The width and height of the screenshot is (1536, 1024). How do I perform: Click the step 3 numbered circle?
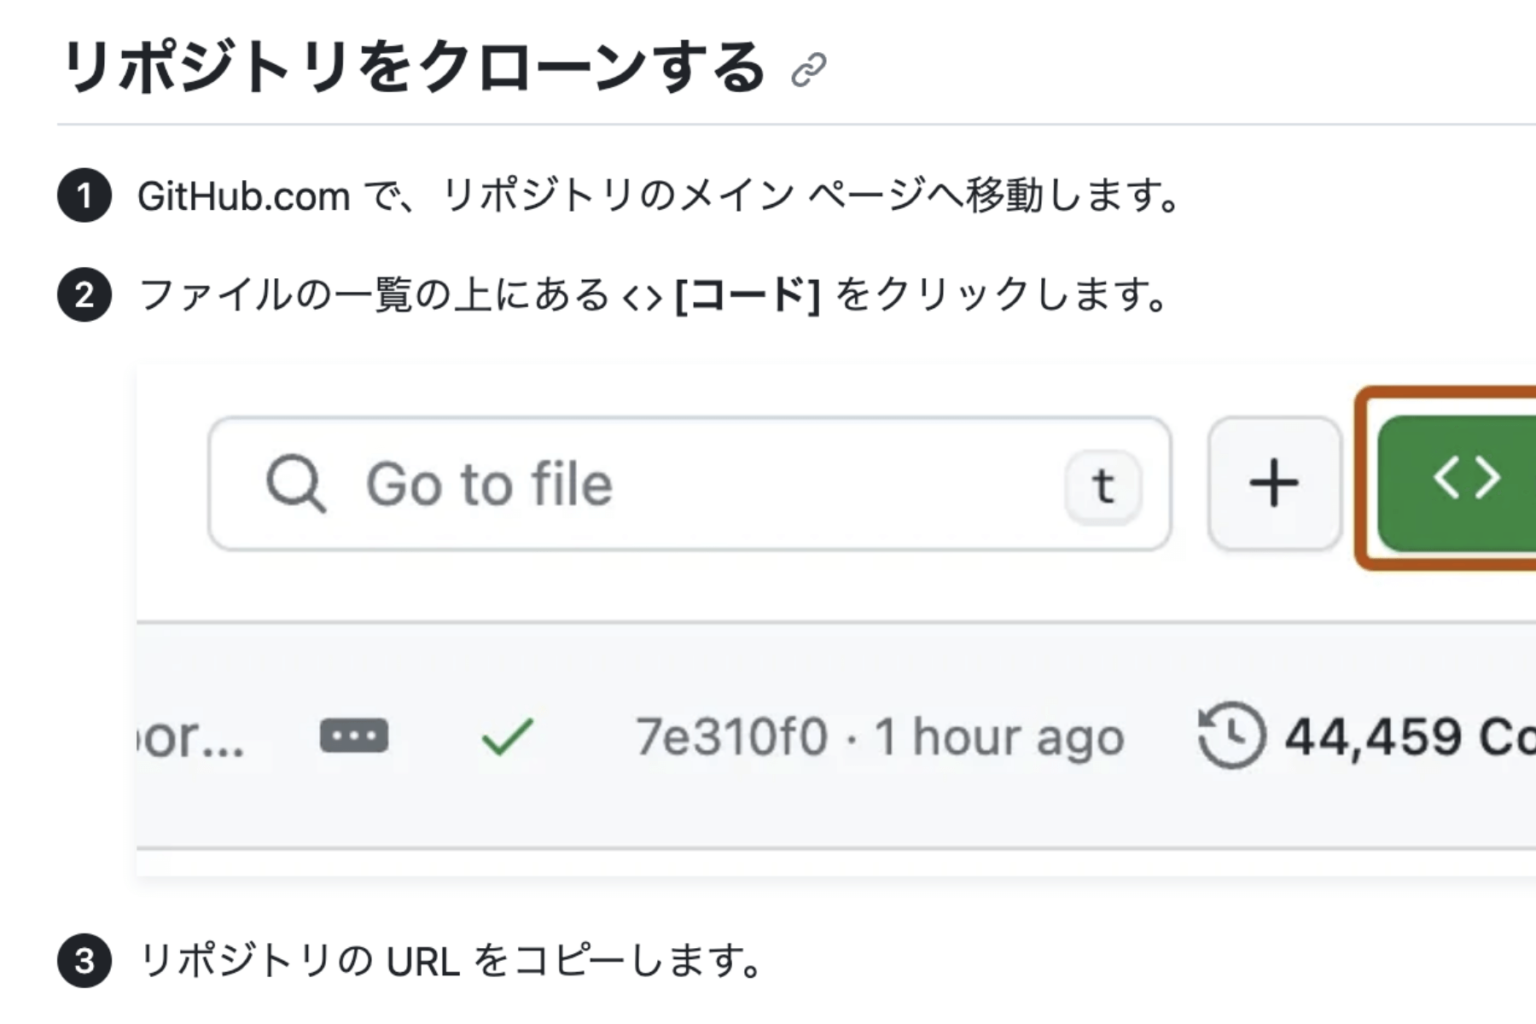[84, 961]
